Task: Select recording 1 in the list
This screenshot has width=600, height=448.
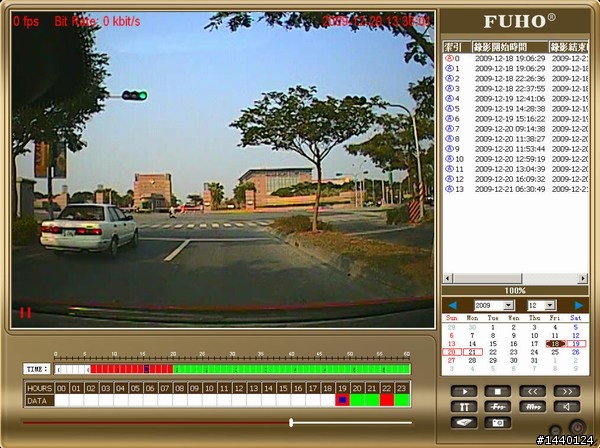Action: 516,68
